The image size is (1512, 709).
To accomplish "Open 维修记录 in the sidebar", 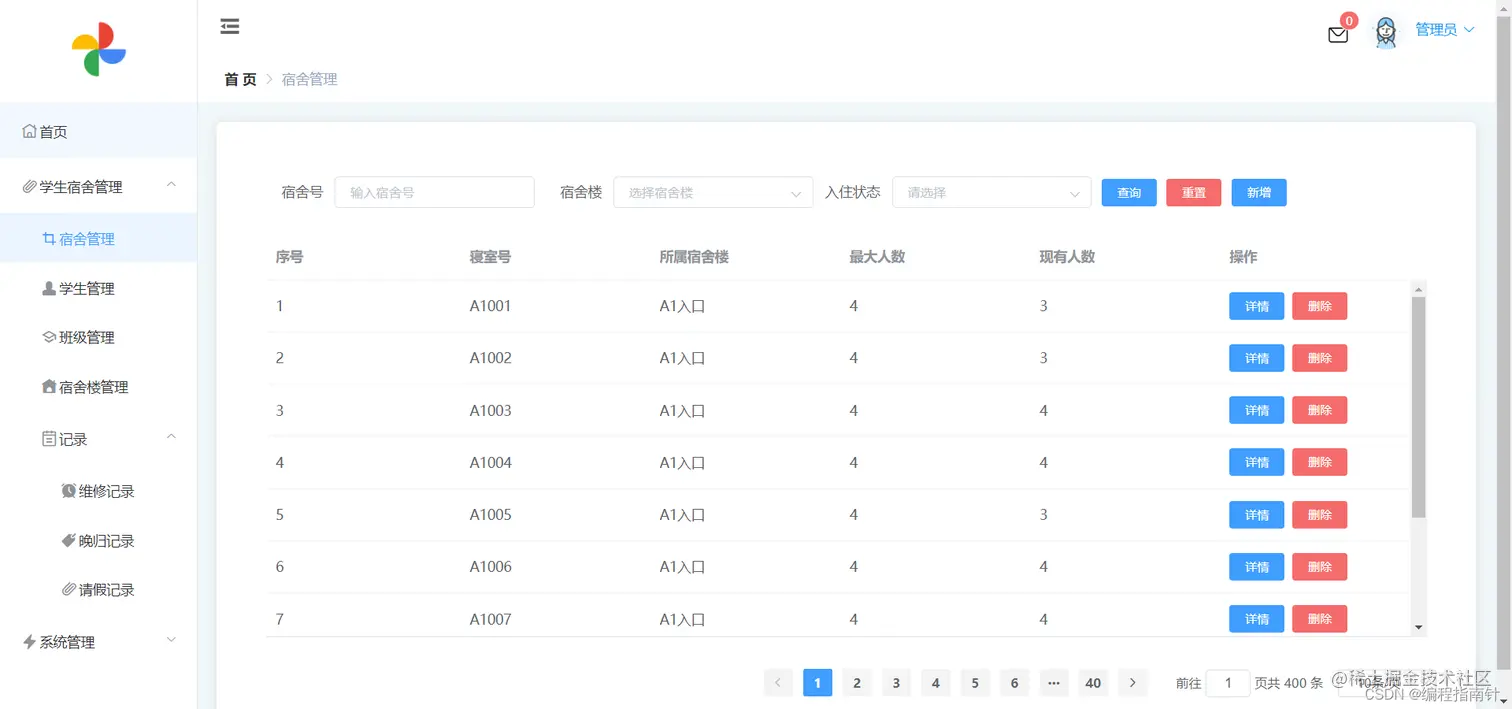I will 98,491.
